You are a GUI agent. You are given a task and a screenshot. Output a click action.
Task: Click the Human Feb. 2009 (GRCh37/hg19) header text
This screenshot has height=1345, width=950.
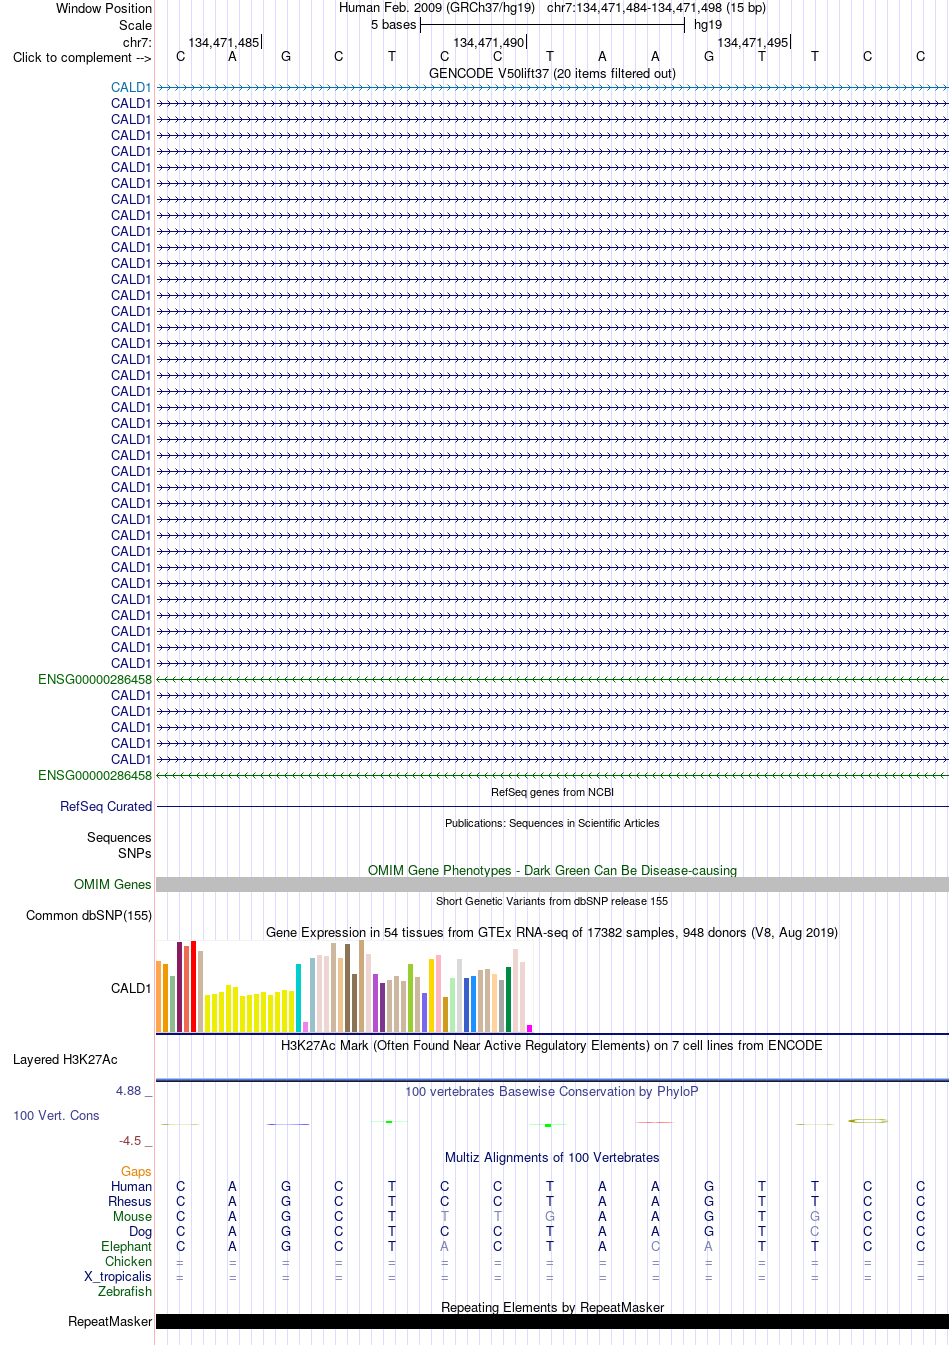tap(437, 8)
